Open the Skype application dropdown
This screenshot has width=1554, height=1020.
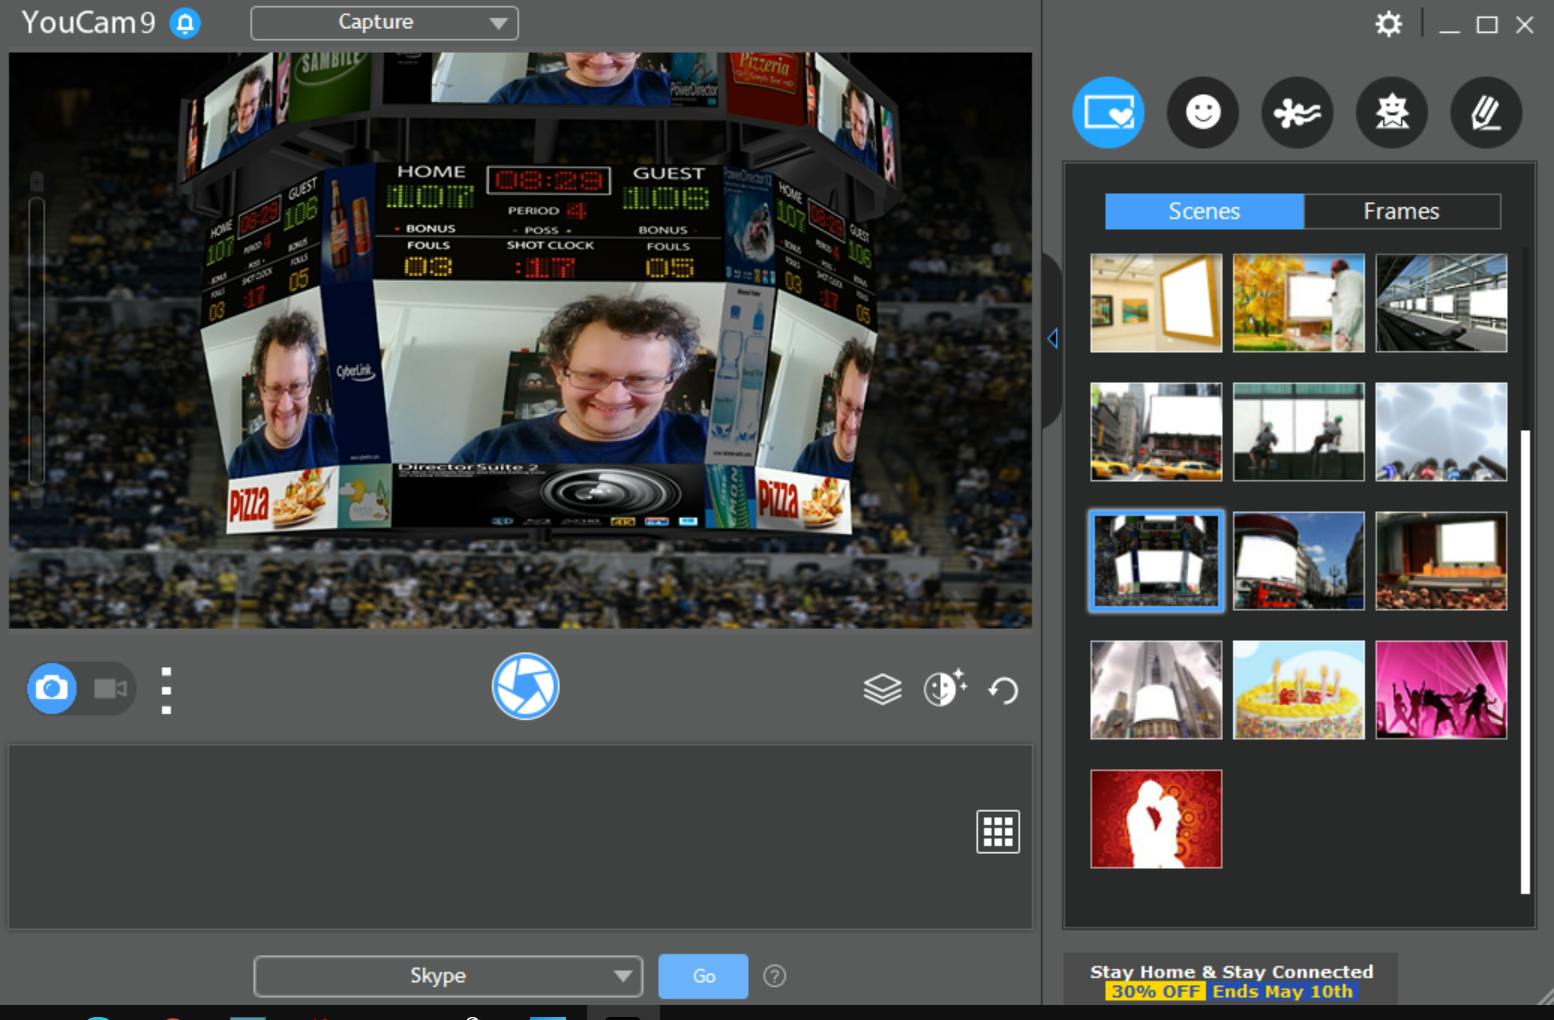448,976
